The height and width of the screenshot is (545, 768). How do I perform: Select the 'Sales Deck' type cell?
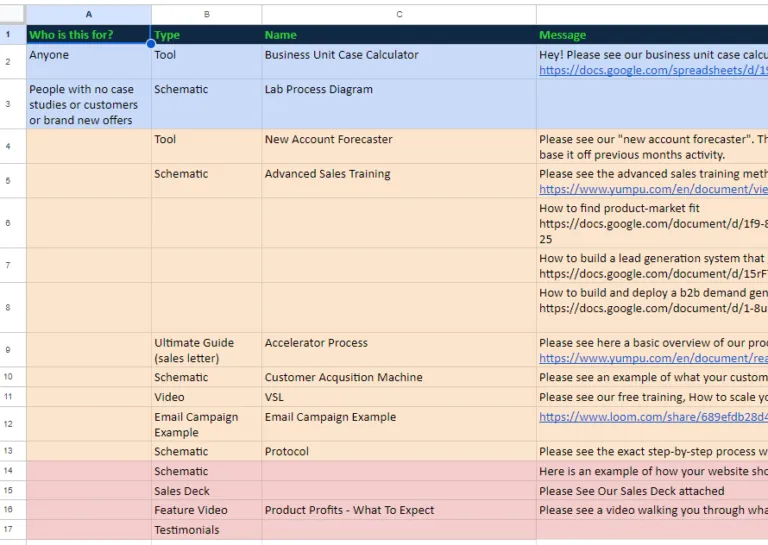click(207, 490)
